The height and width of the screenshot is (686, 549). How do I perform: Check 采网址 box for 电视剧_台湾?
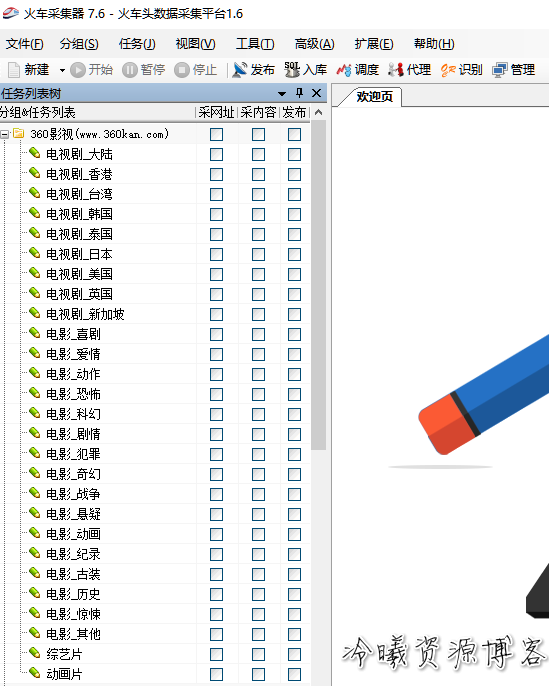point(217,194)
